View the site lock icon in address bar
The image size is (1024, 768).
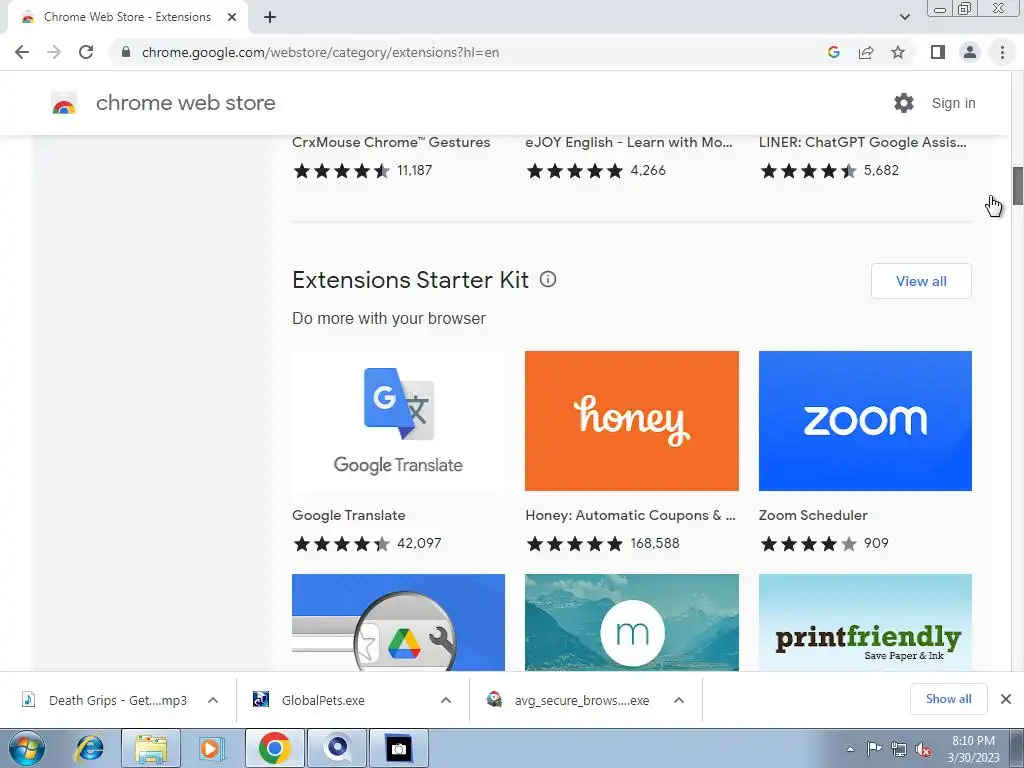coord(126,52)
